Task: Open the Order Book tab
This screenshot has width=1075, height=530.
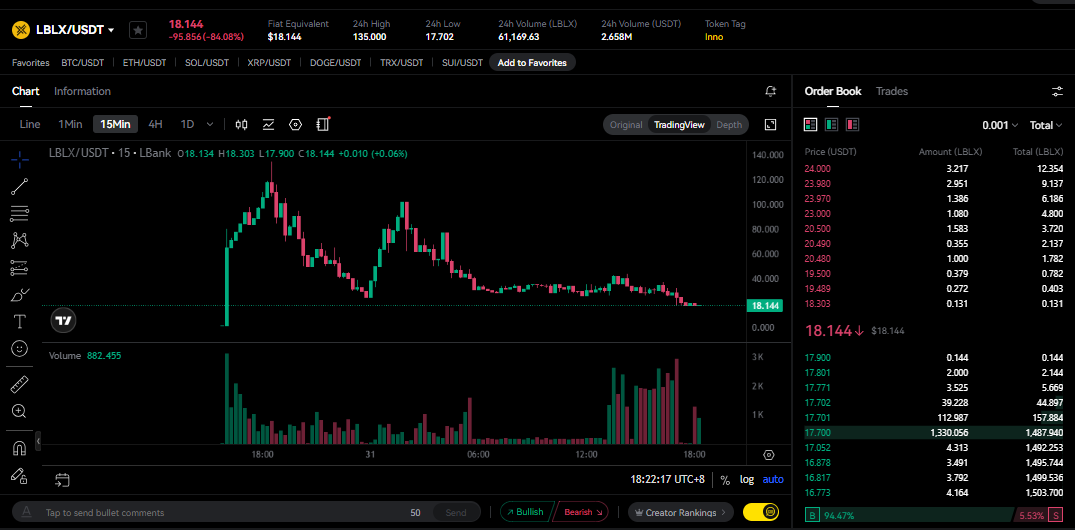Action: (x=833, y=91)
